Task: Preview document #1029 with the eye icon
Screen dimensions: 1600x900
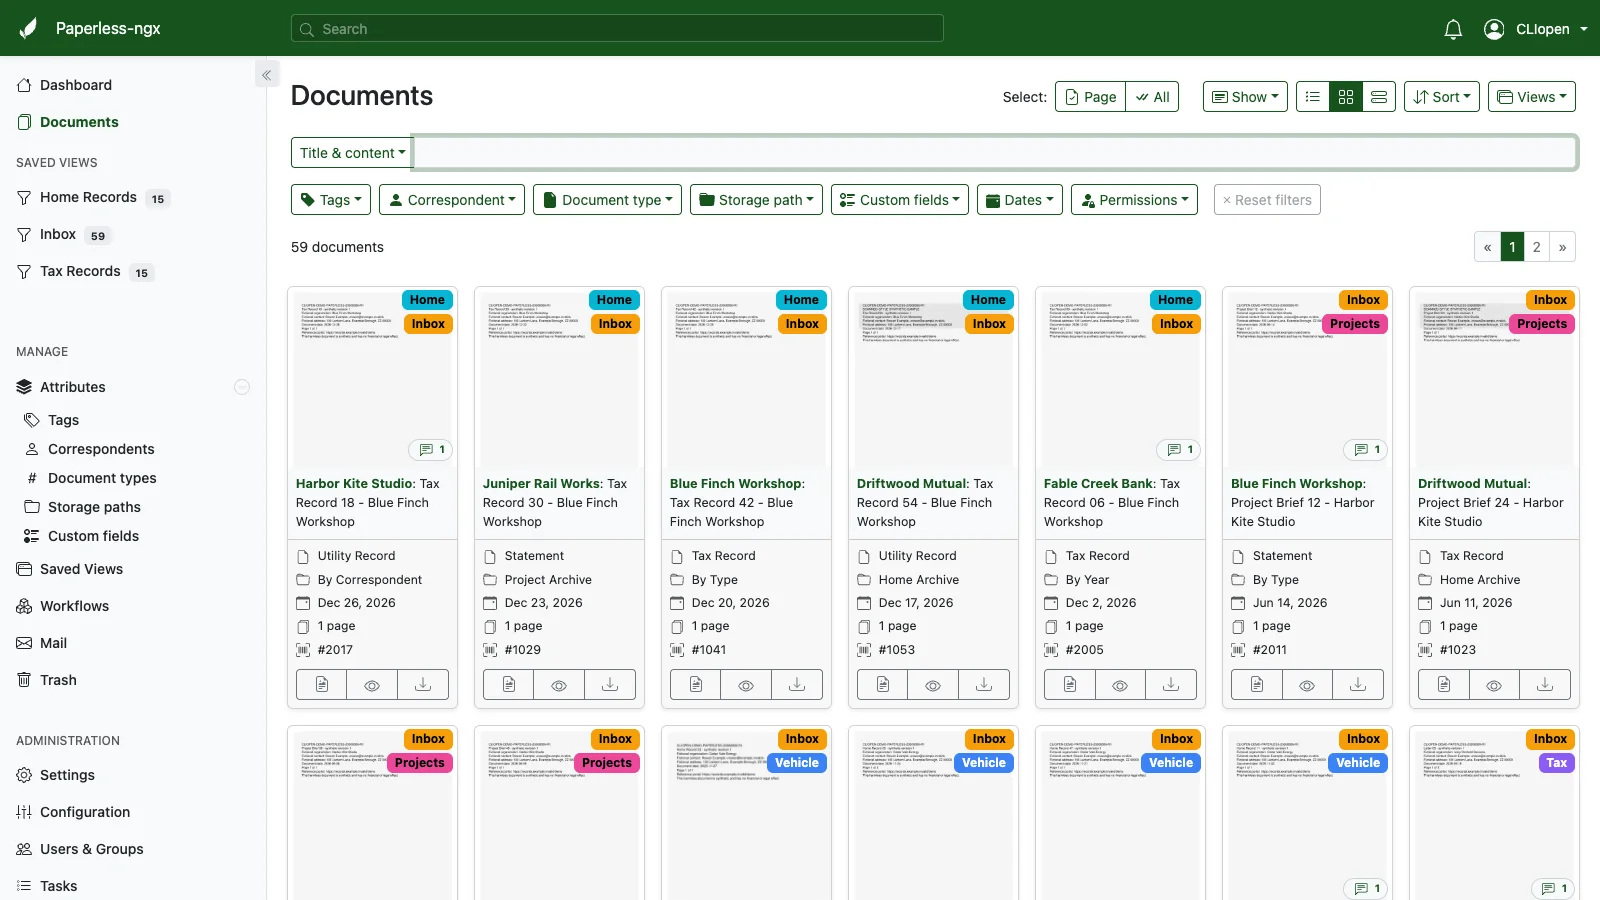Action: coord(559,685)
